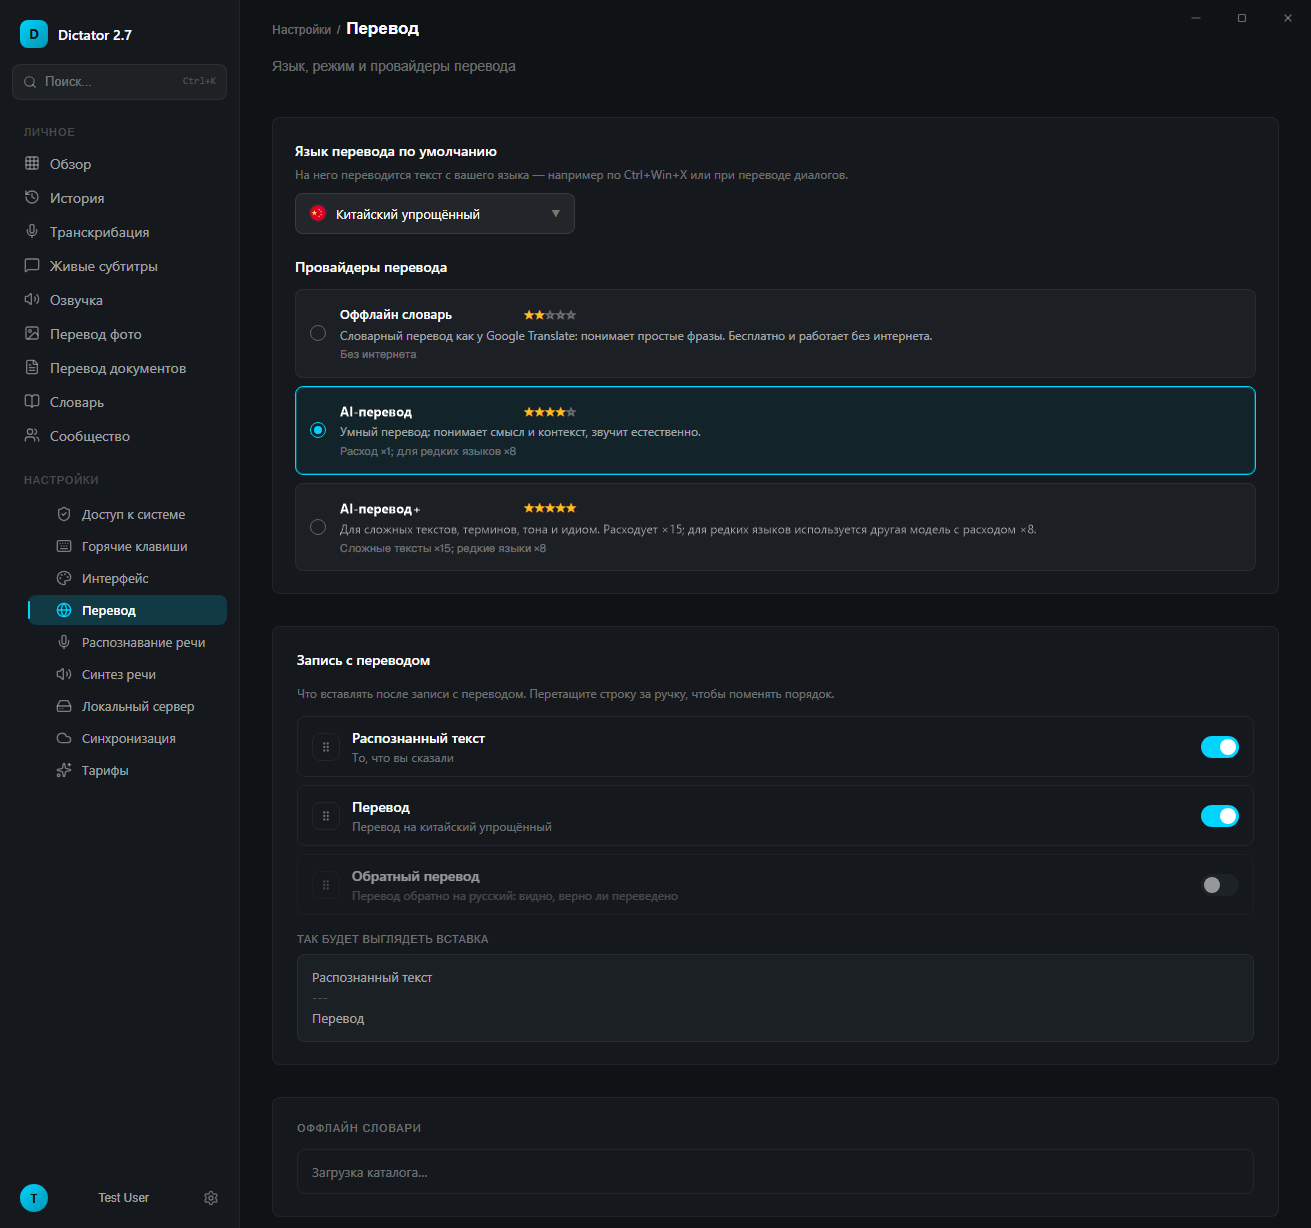This screenshot has height=1228, width=1311.
Task: Click the Test User profile name
Action: click(x=124, y=1198)
